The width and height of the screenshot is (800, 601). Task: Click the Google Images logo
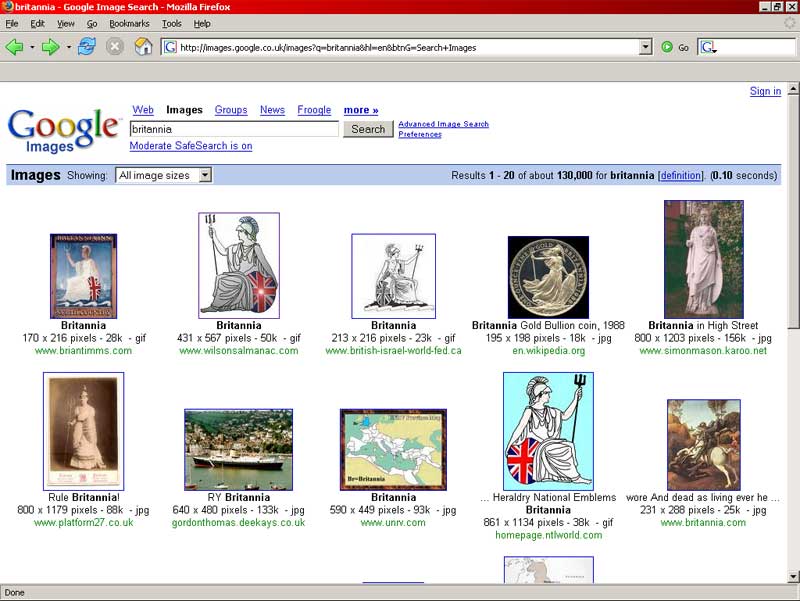64,131
